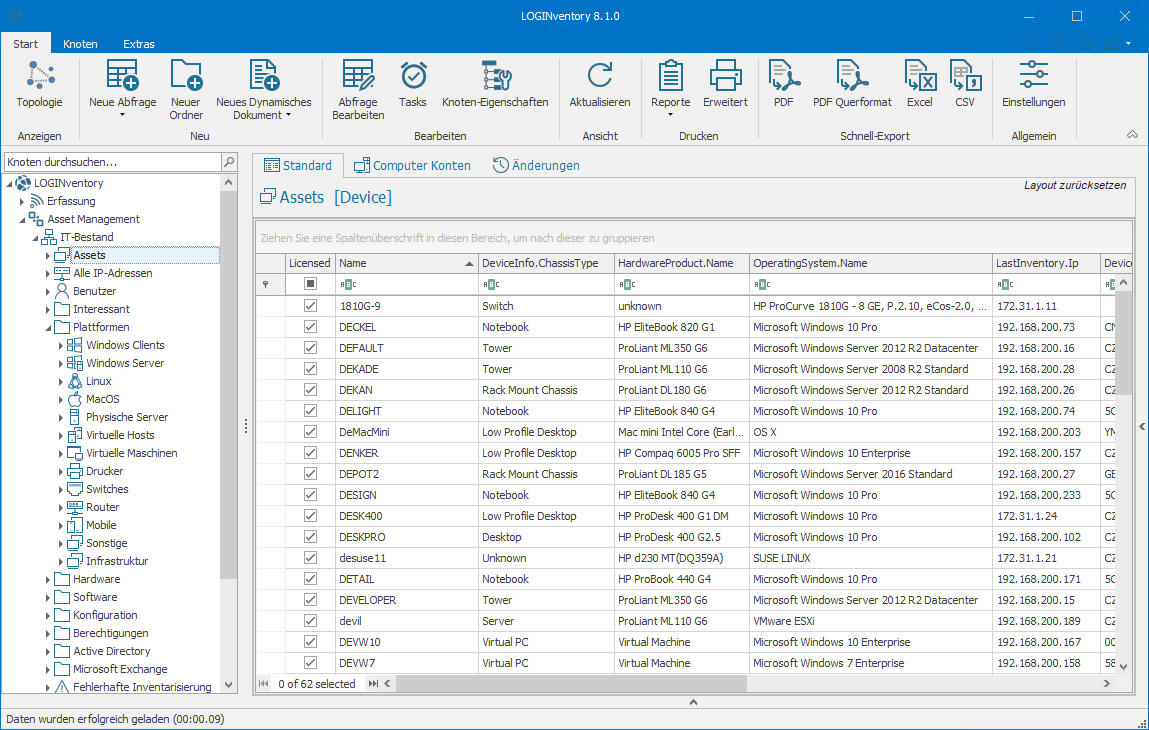Export to PDF

pyautogui.click(x=783, y=84)
